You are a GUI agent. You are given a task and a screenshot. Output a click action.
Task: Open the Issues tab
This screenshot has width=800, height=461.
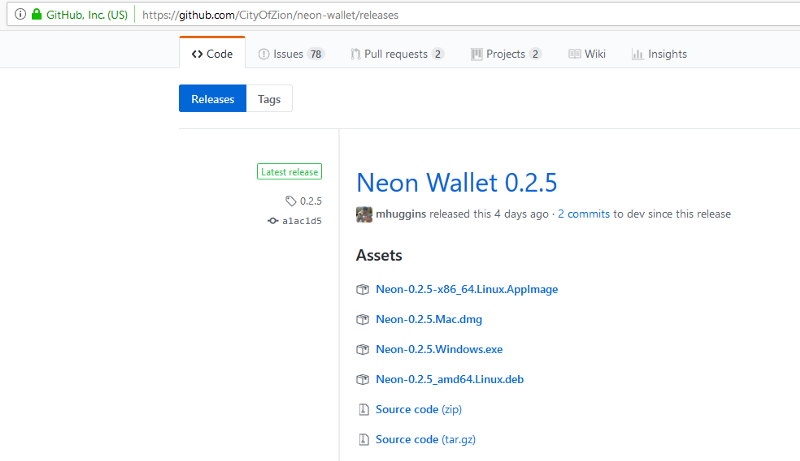(x=291, y=54)
